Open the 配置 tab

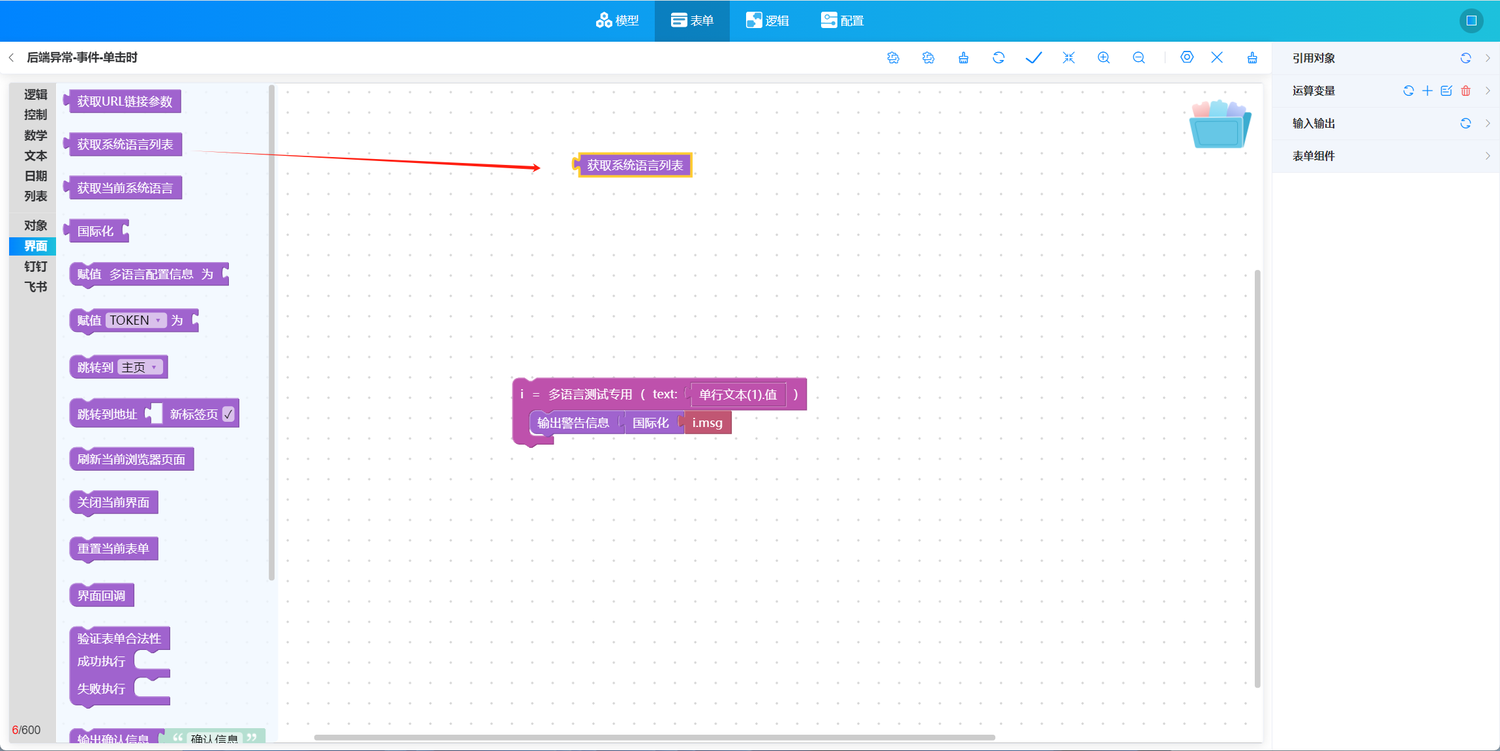(841, 20)
